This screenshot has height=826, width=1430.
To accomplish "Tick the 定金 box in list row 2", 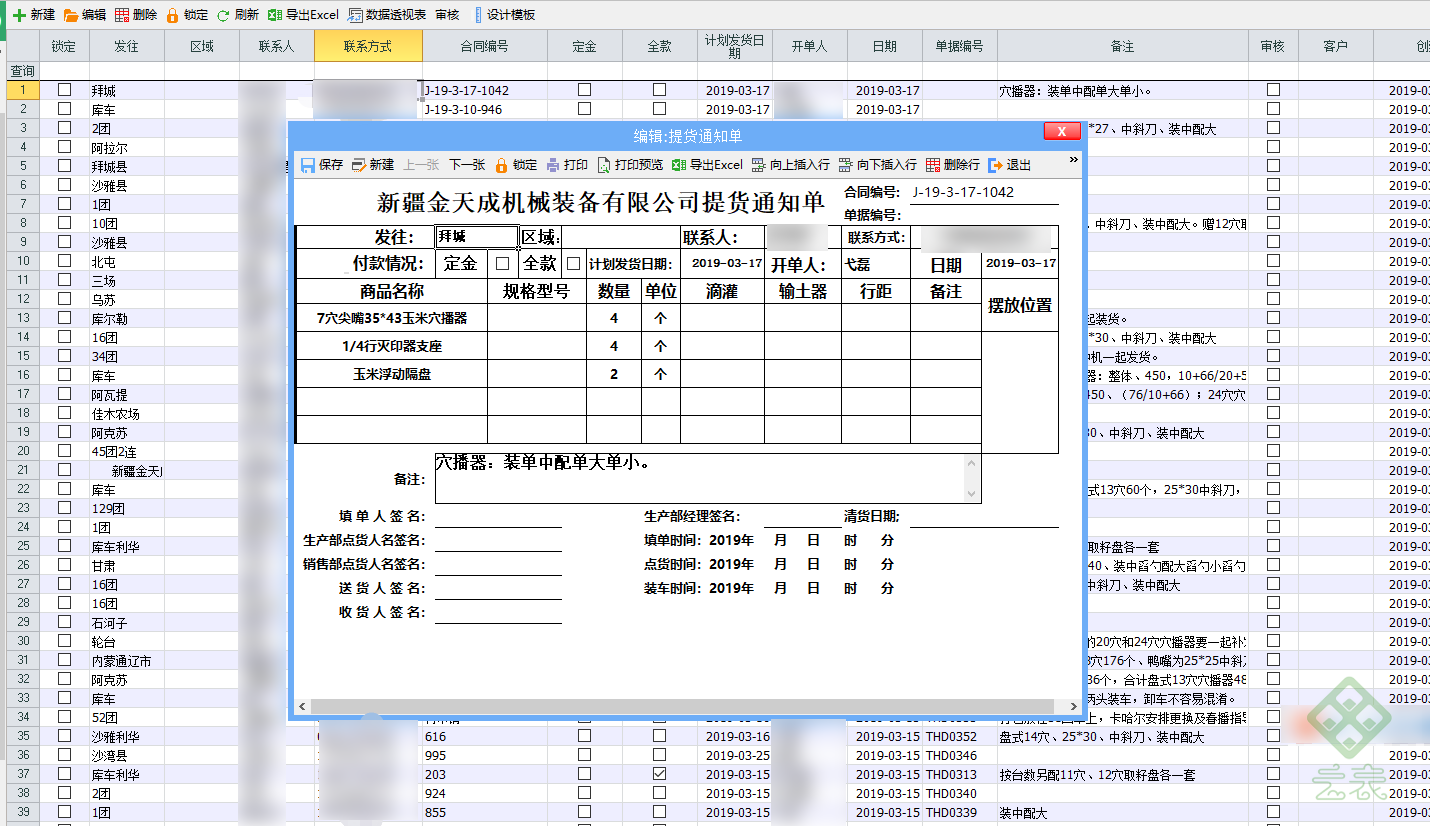I will pos(584,109).
